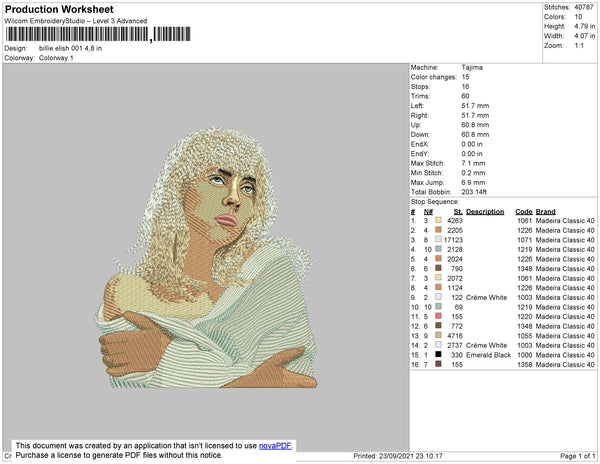Click the 'Emerald Black' description

488,355
